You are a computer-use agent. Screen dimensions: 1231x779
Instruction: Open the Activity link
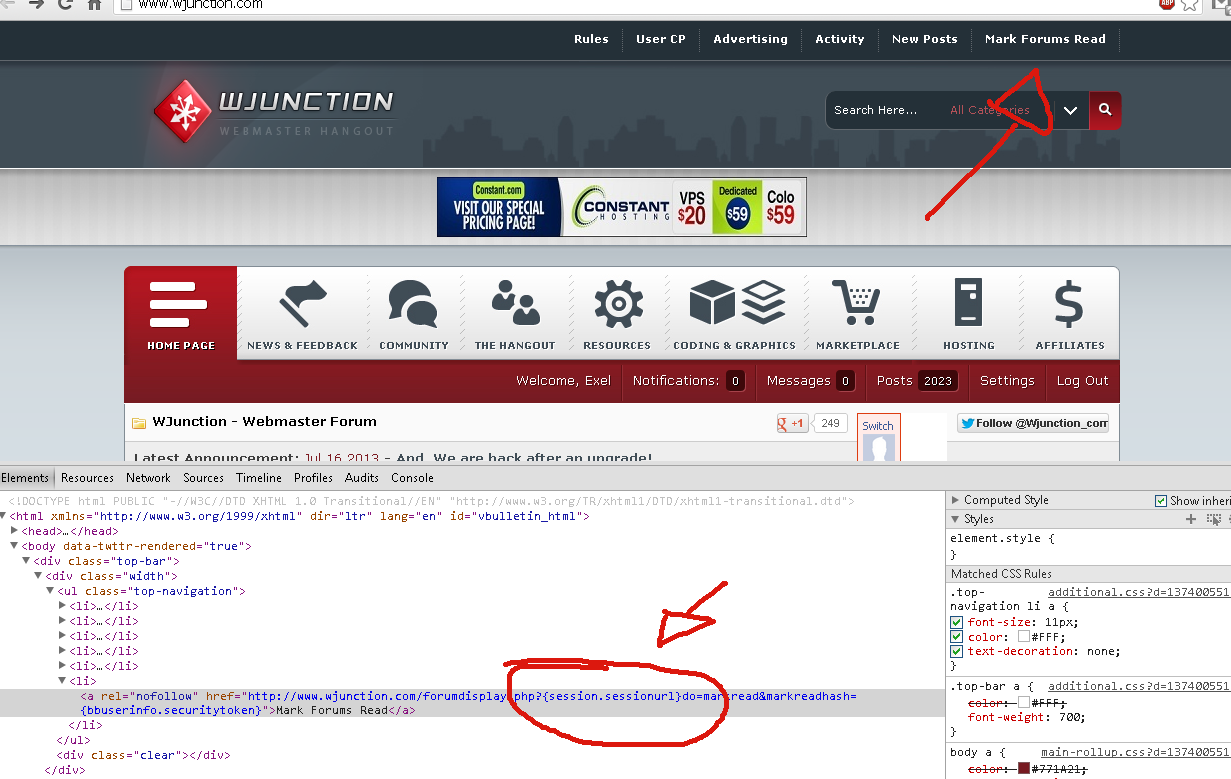(x=840, y=39)
